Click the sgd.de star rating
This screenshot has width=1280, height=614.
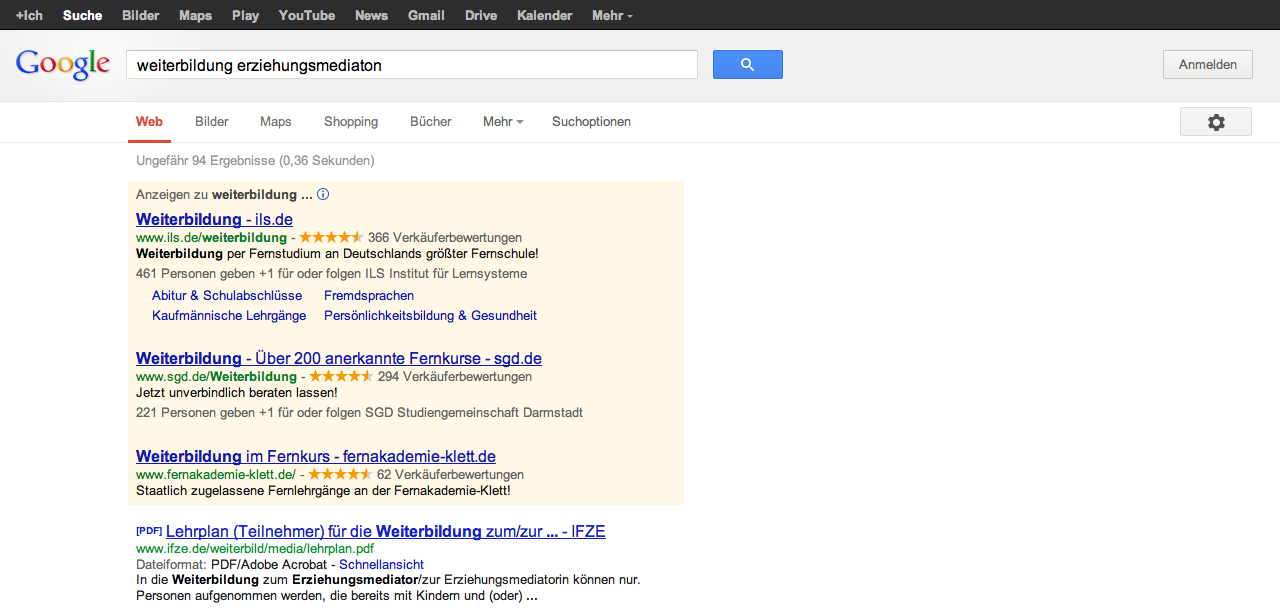341,377
